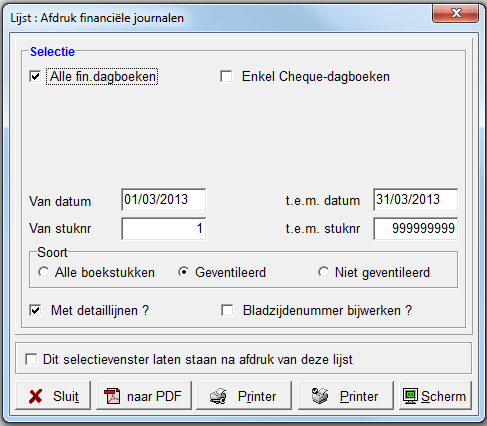
Task: Choose the Geventileerd radio option
Action: coord(183,272)
